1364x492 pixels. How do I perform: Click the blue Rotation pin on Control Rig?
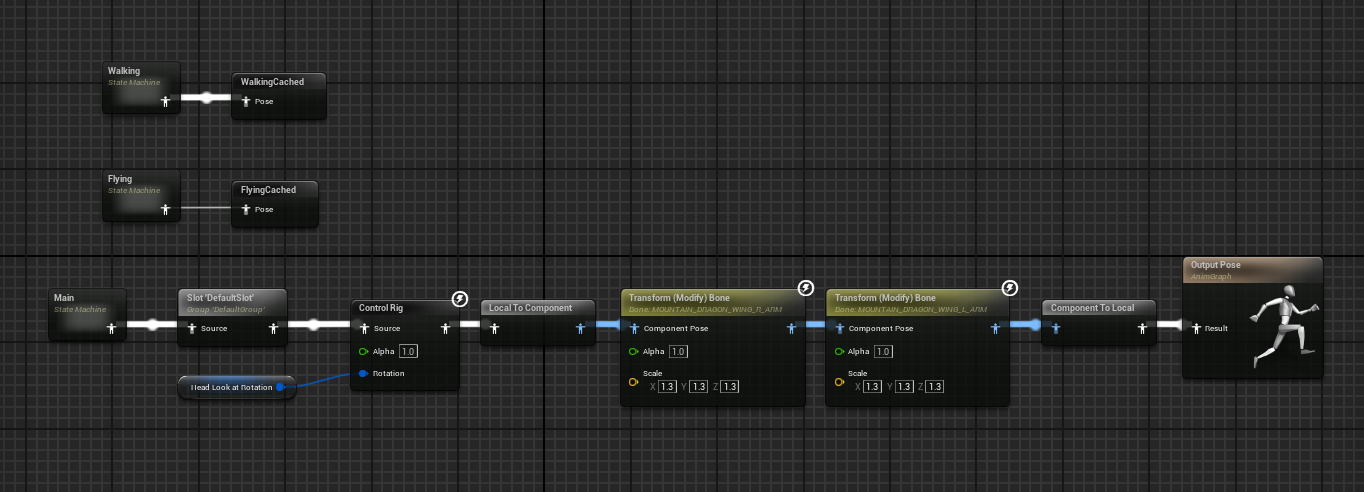pyautogui.click(x=364, y=373)
